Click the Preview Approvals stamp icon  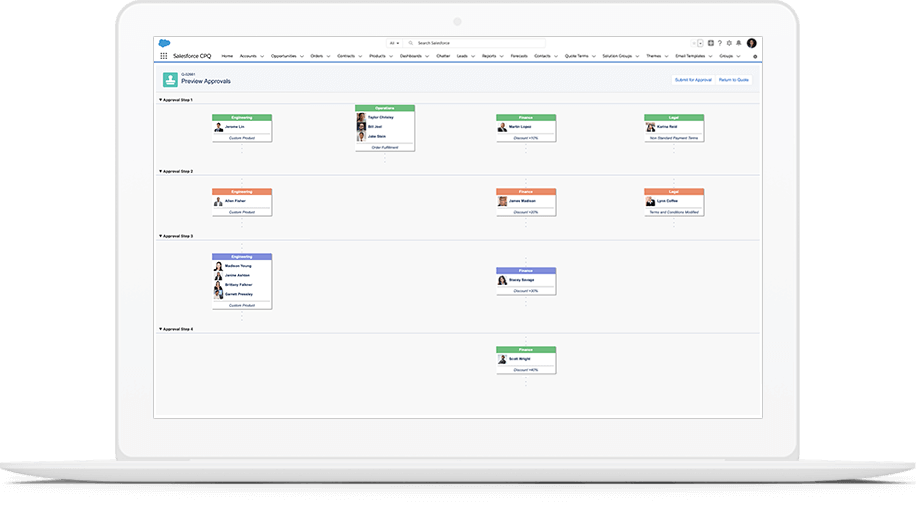[170, 79]
